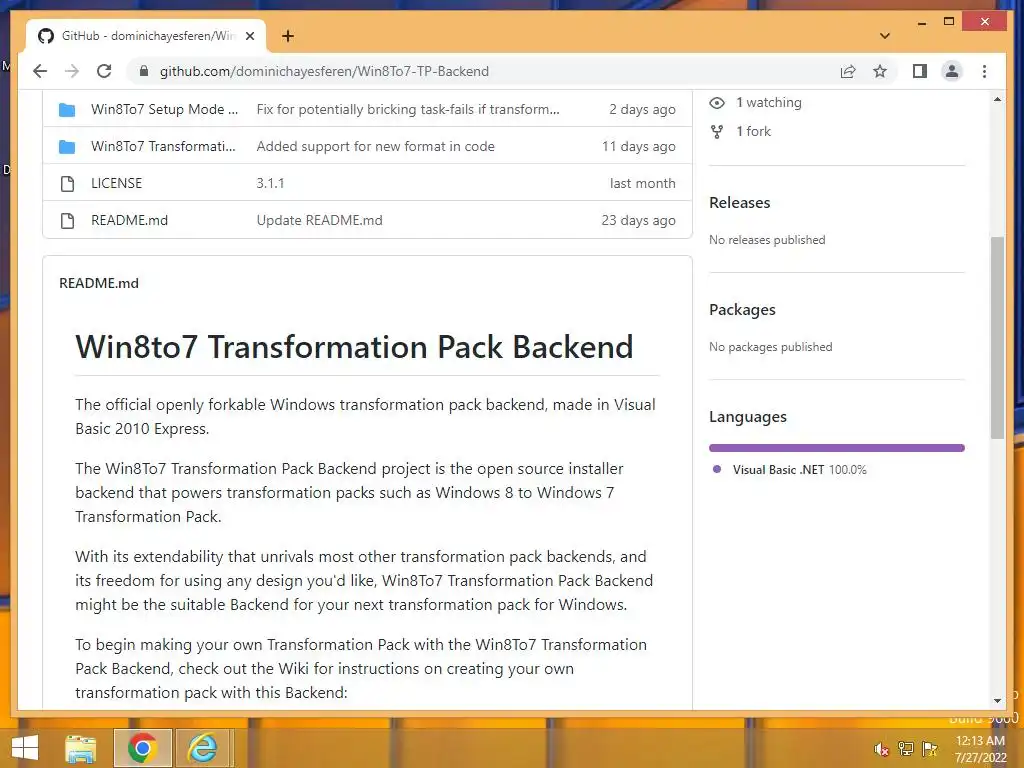Click the padlock site info icon
Image resolution: width=1024 pixels, height=768 pixels.
click(144, 71)
